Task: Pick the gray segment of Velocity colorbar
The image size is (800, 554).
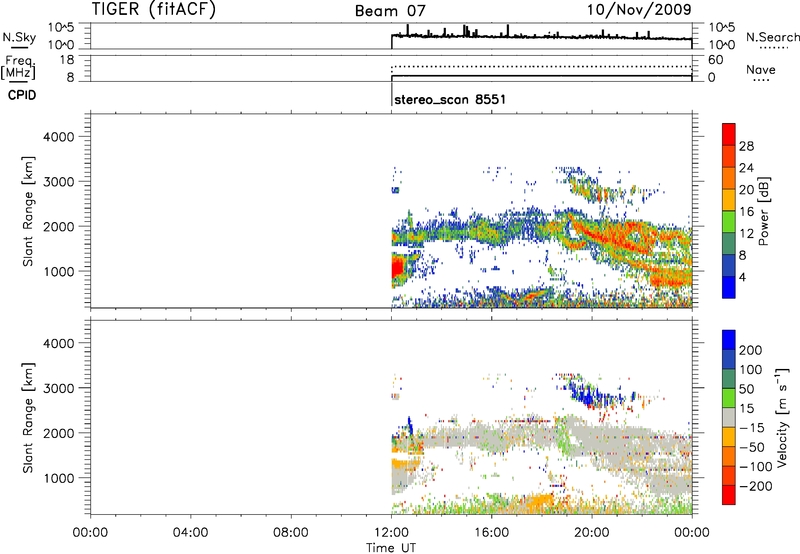Action: 729,417
